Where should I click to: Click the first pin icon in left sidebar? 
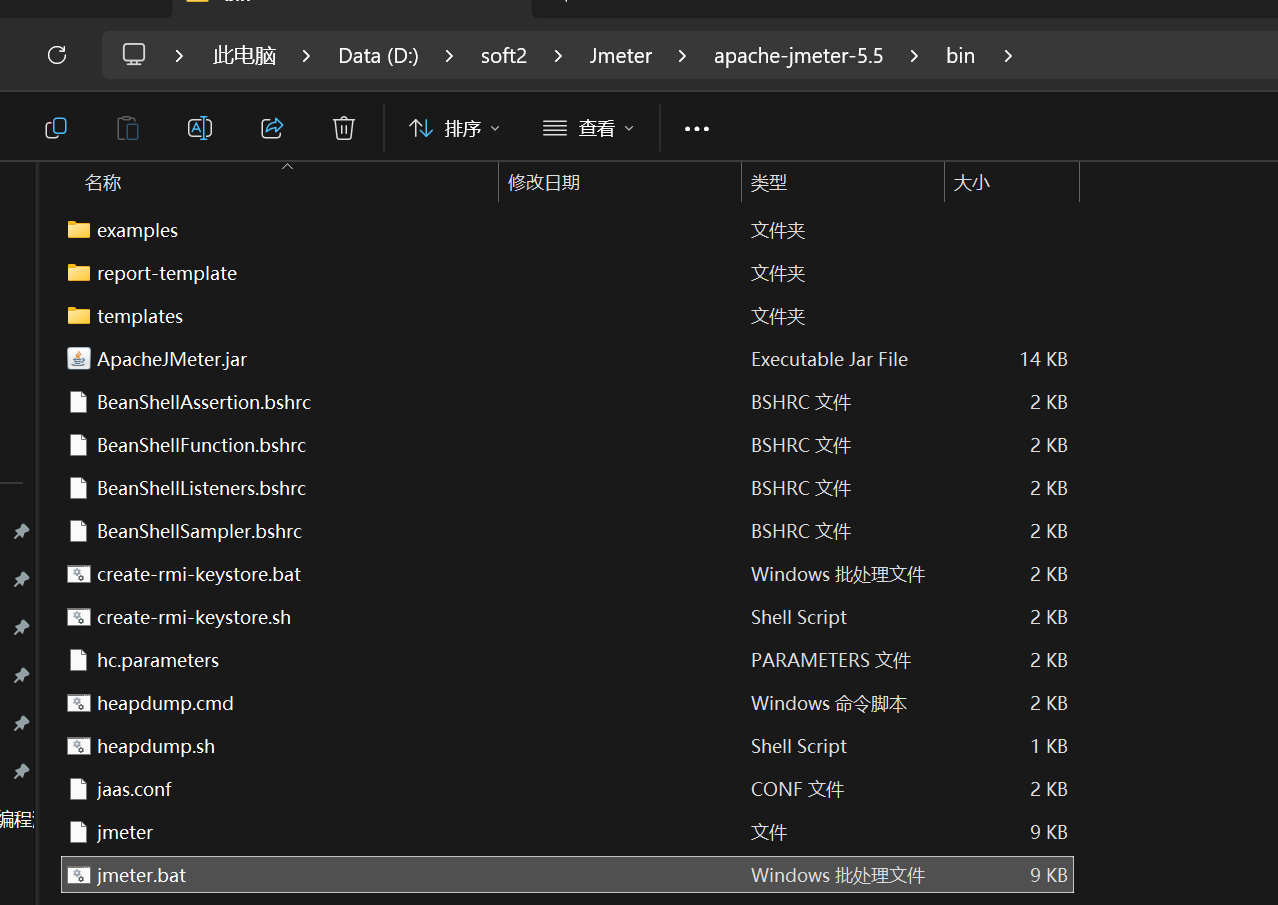pos(20,531)
